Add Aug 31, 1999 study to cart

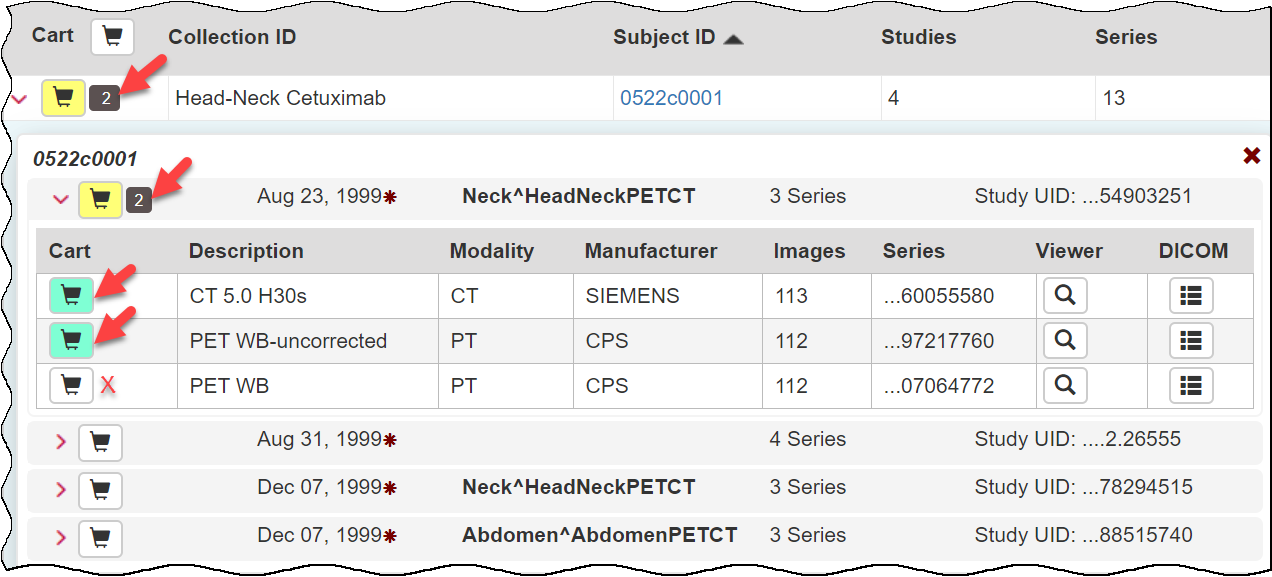point(100,441)
